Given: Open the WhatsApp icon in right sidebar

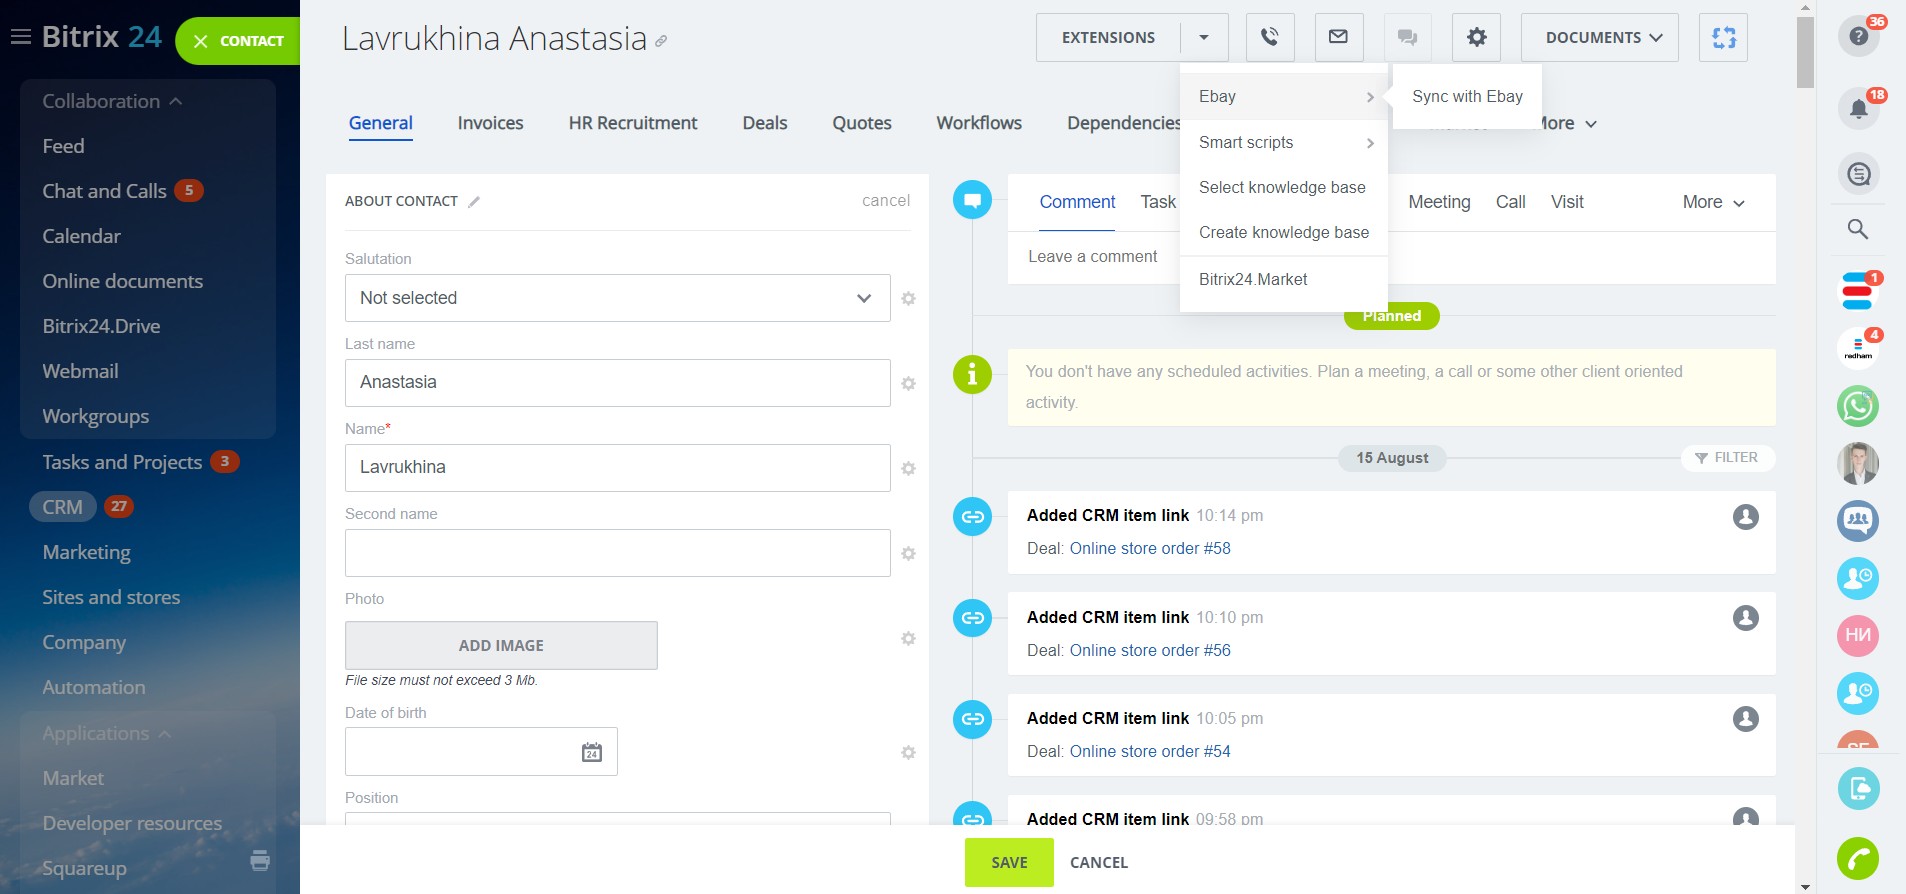Looking at the screenshot, I should [1858, 406].
